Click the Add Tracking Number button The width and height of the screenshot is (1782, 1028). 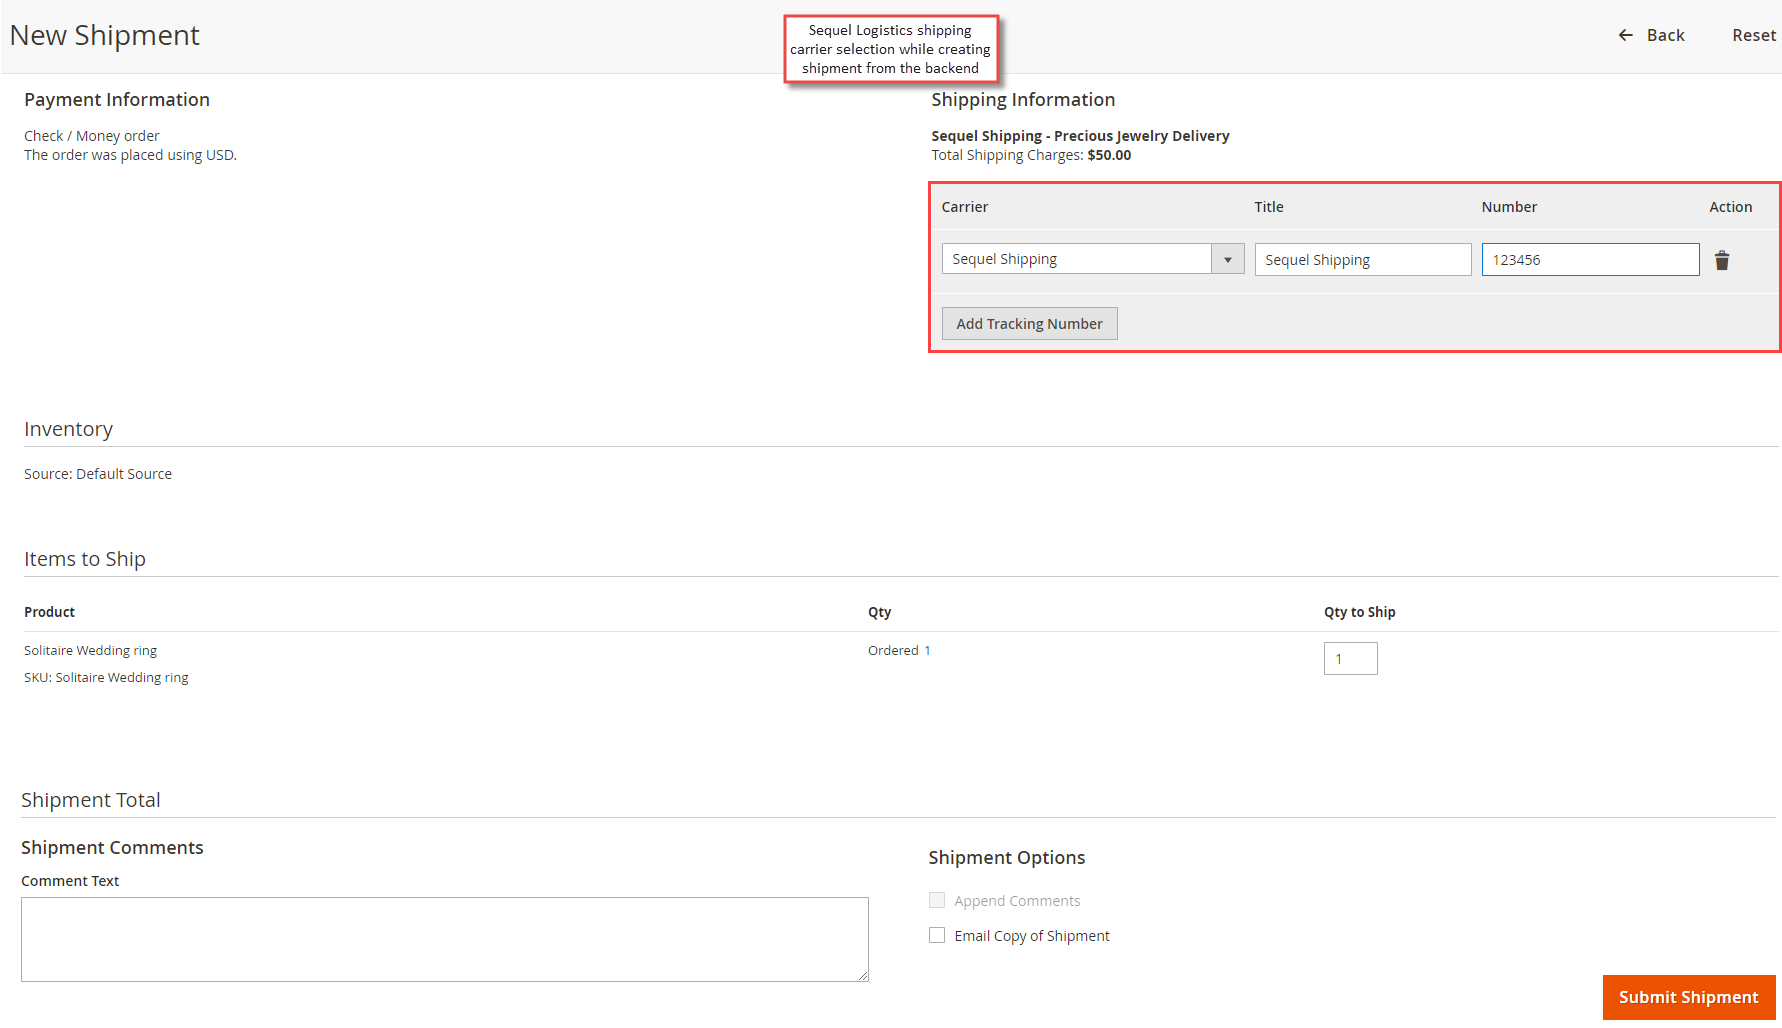coord(1029,323)
